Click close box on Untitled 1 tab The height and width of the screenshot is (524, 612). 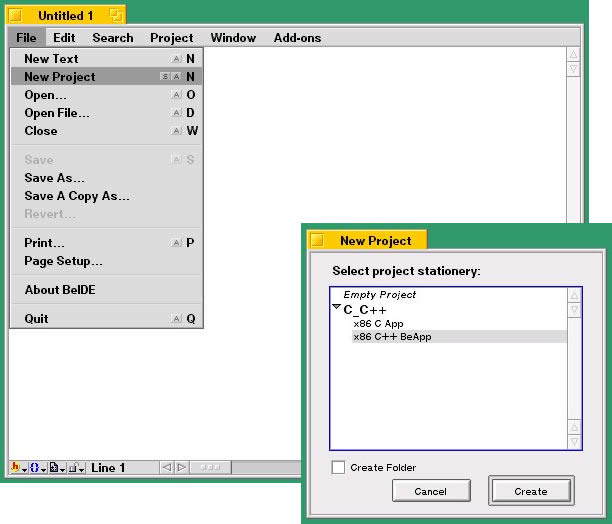(15, 15)
